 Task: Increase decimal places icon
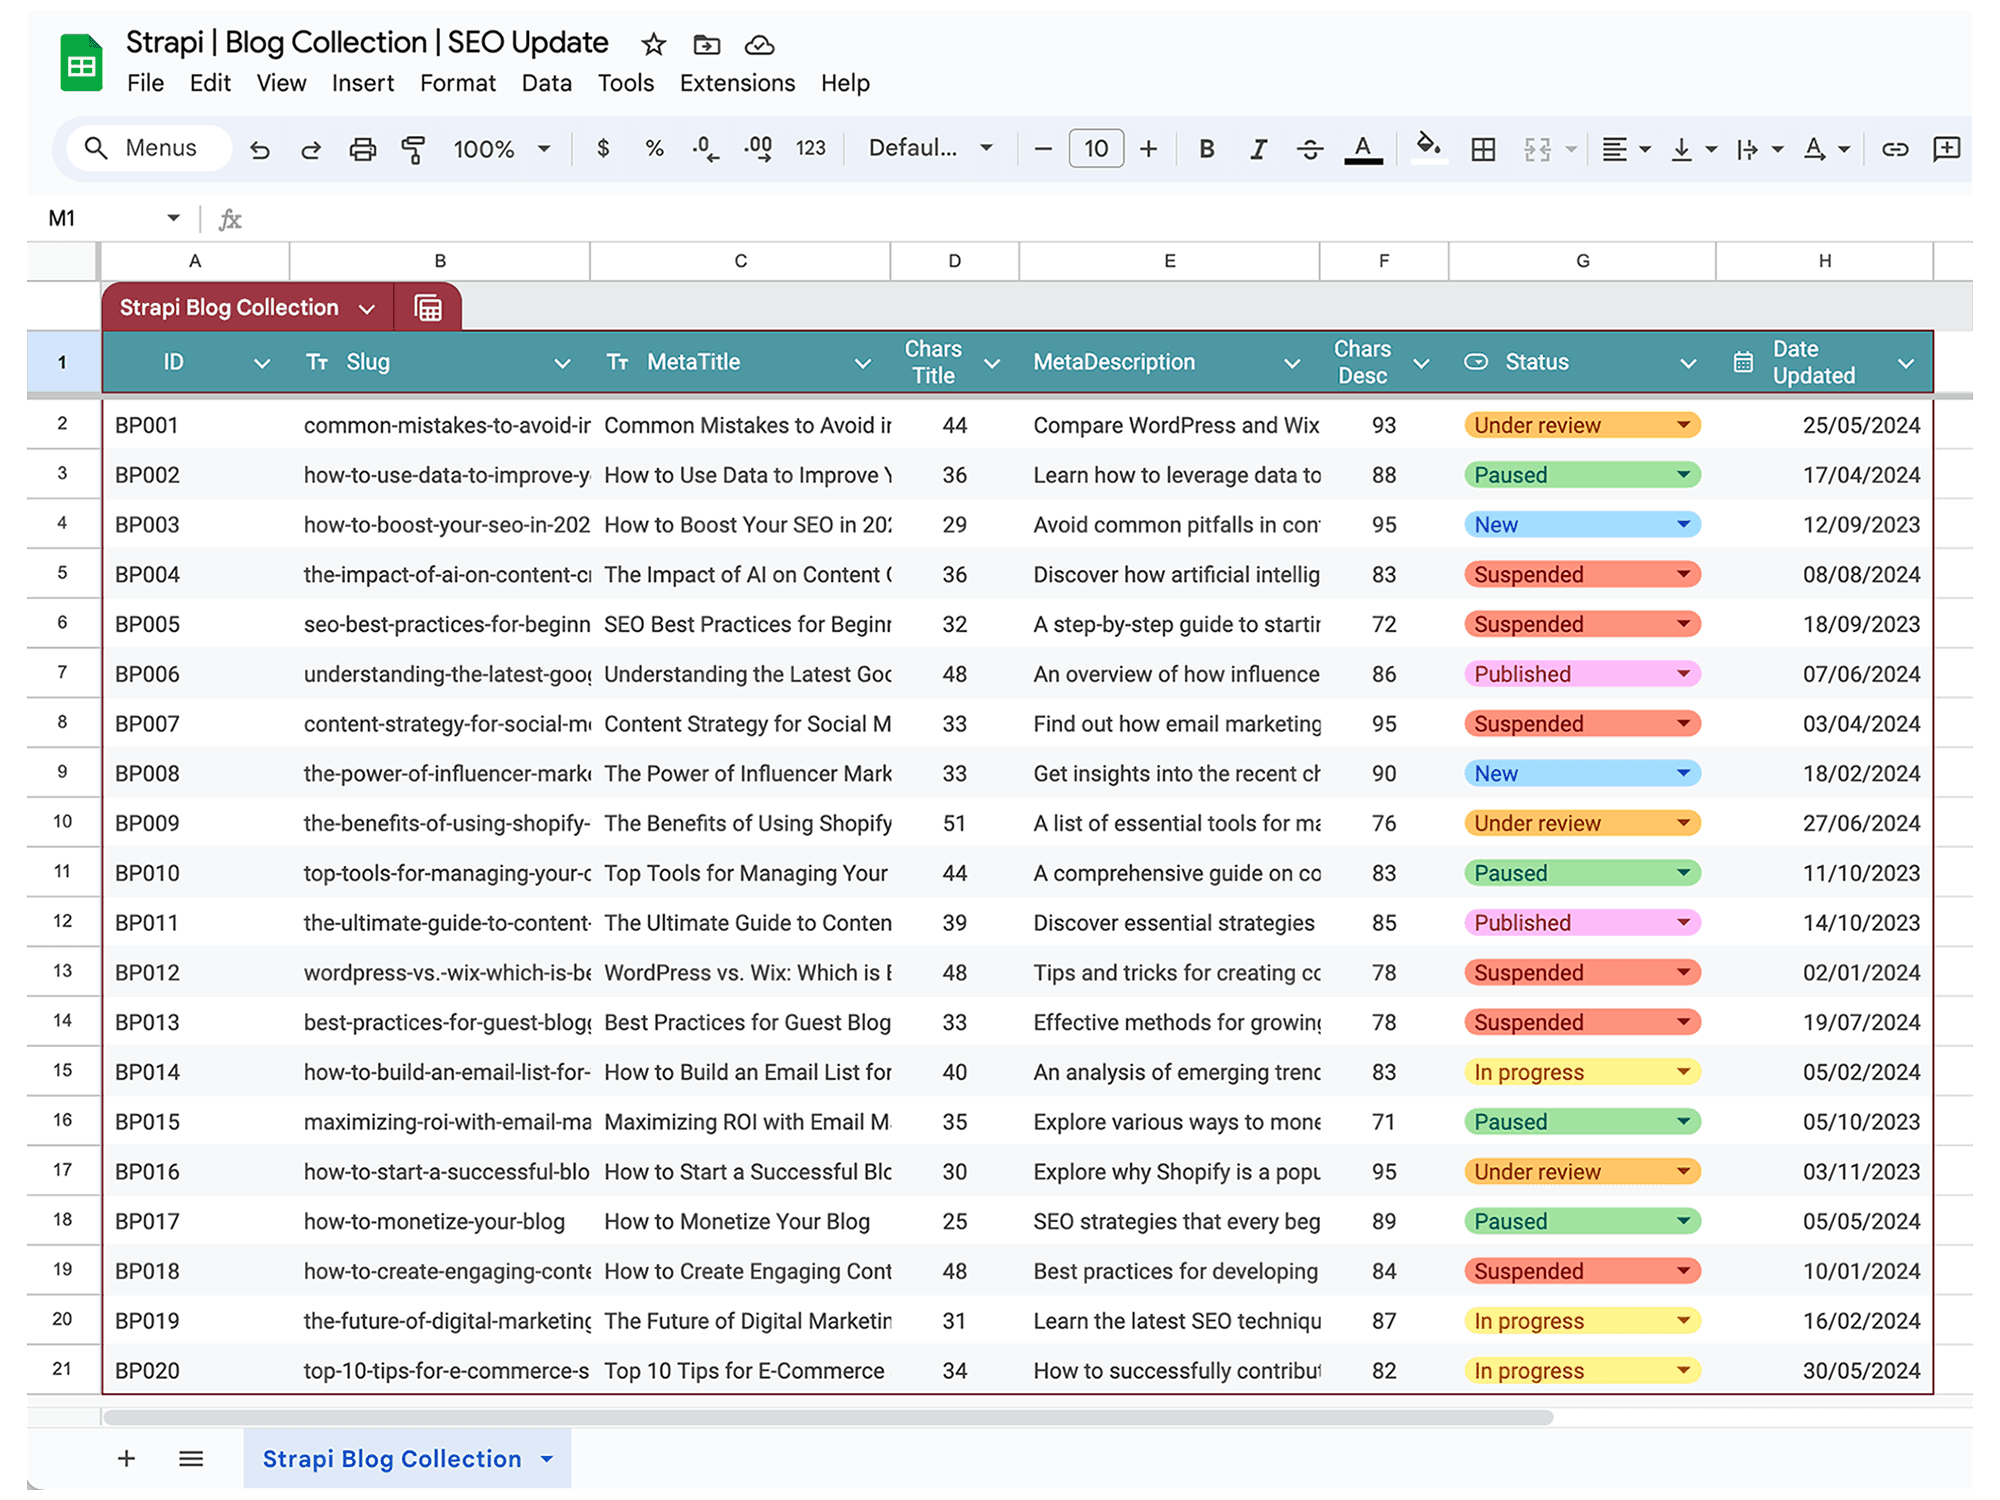click(758, 149)
